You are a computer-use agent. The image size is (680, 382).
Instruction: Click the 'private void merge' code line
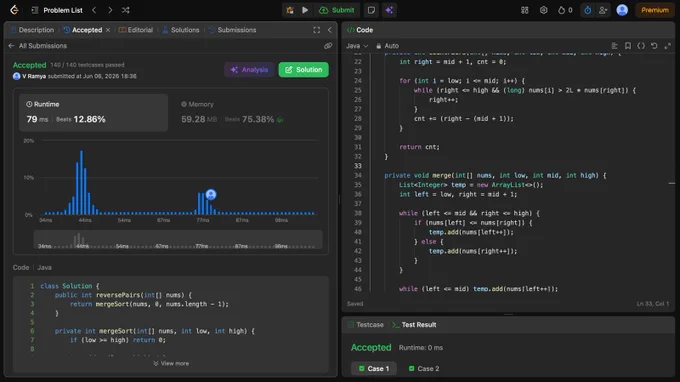click(495, 176)
